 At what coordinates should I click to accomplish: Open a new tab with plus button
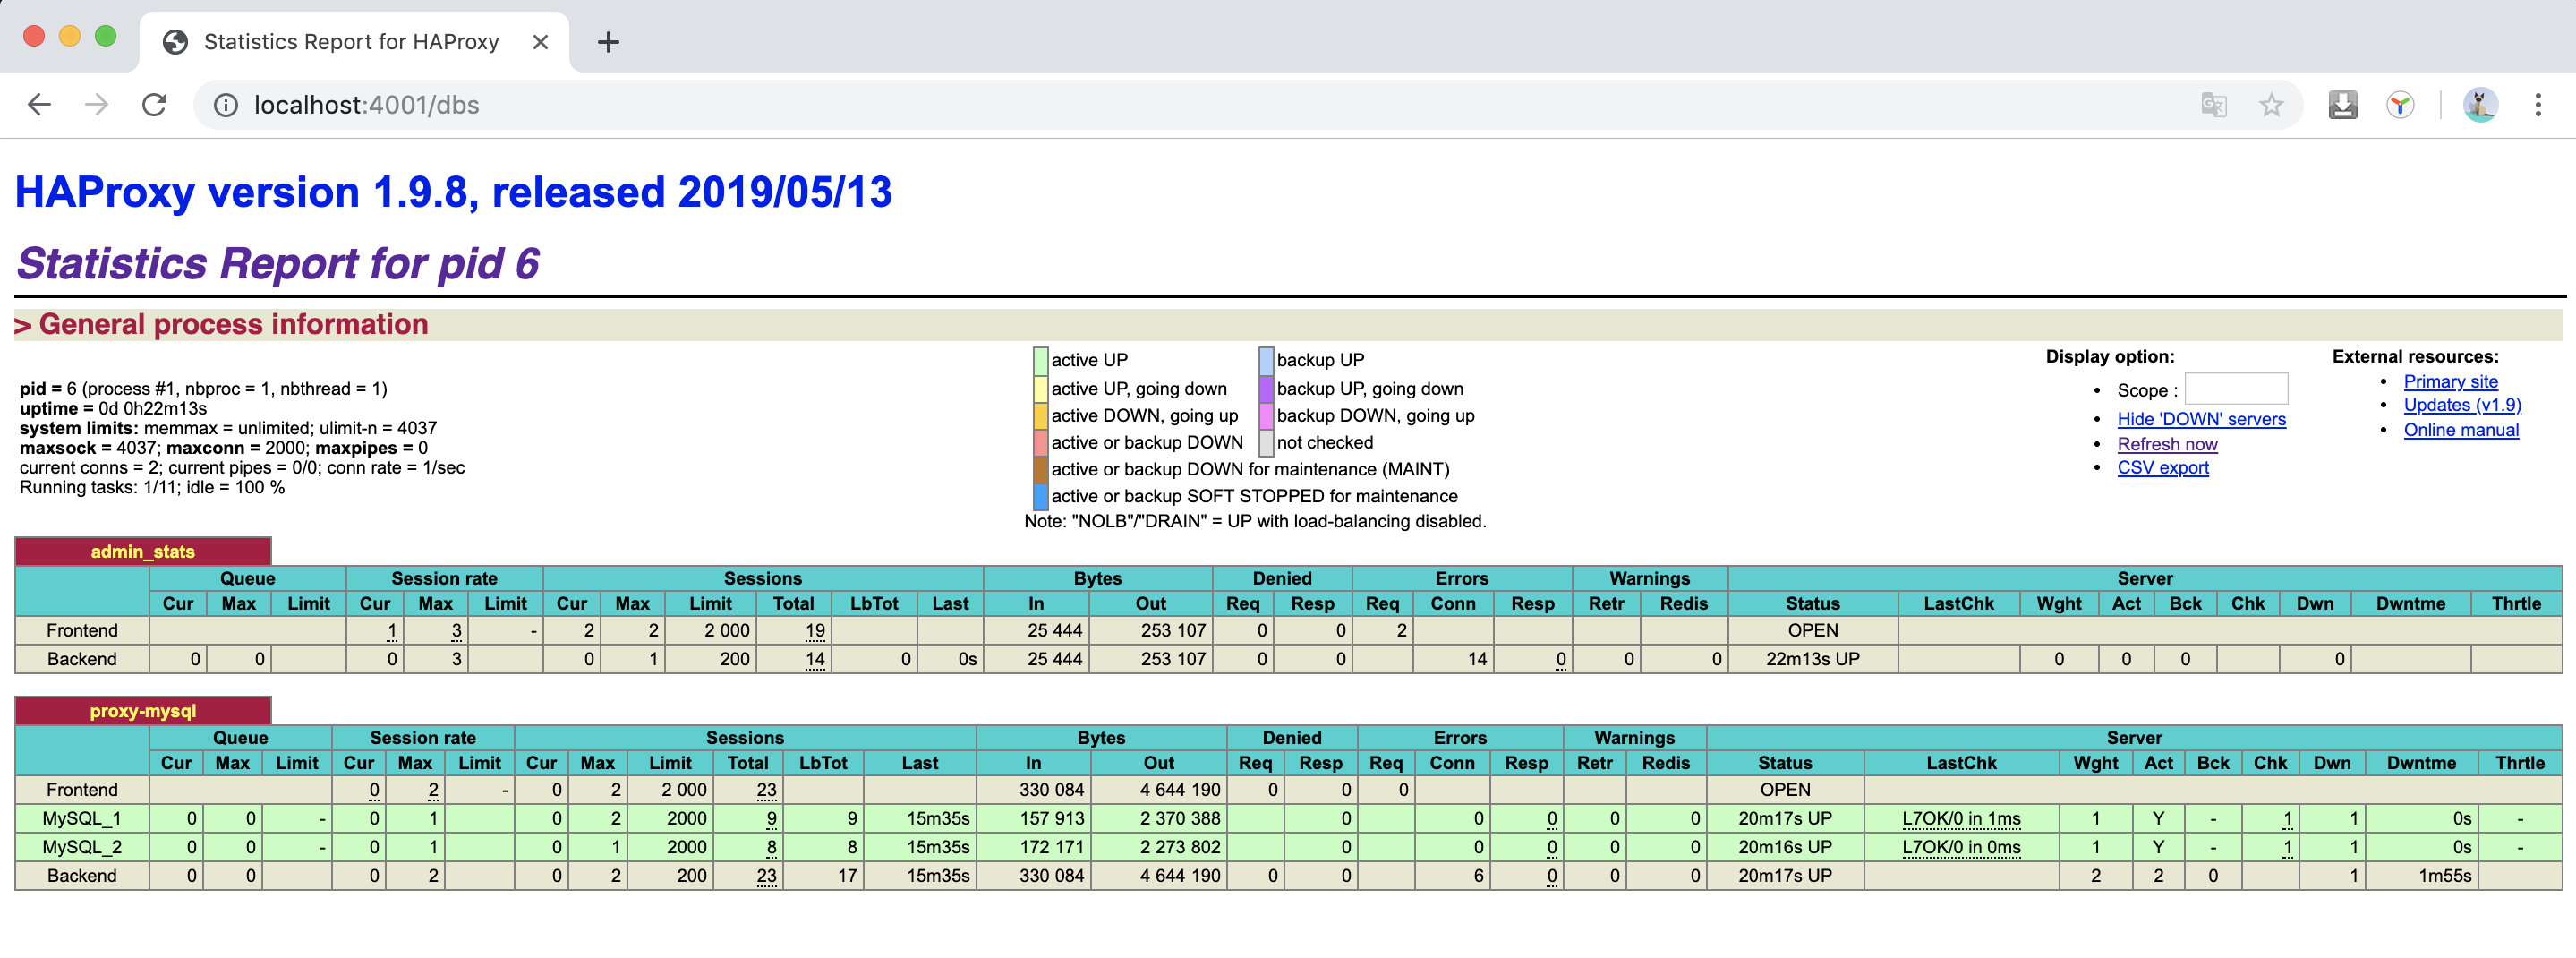pyautogui.click(x=608, y=42)
